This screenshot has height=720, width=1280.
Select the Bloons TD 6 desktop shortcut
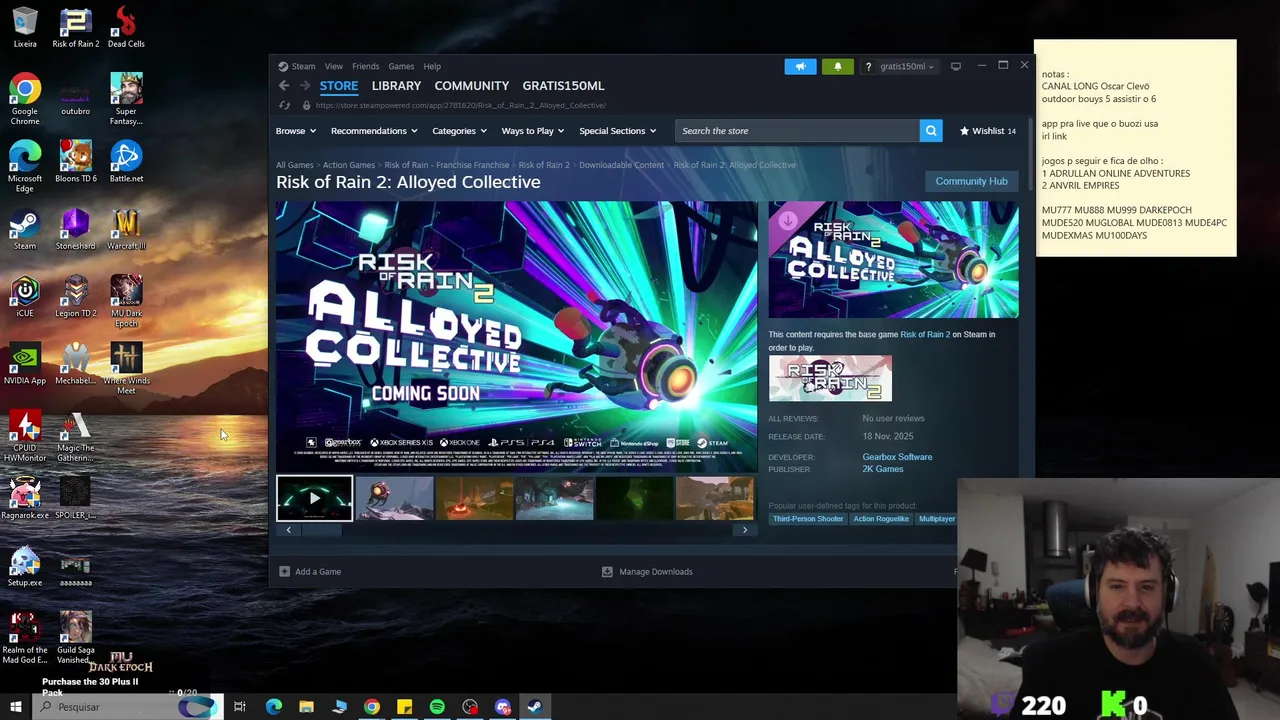[76, 162]
